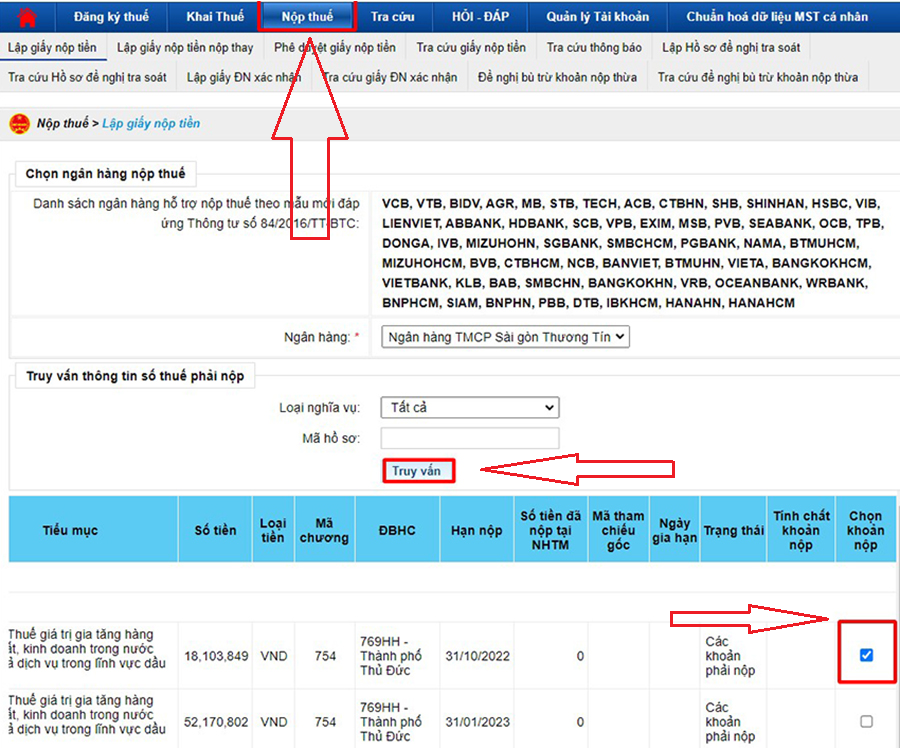Open Phê duyệt giấy nộp tiền tab
Screen dimensions: 900x748
click(334, 47)
